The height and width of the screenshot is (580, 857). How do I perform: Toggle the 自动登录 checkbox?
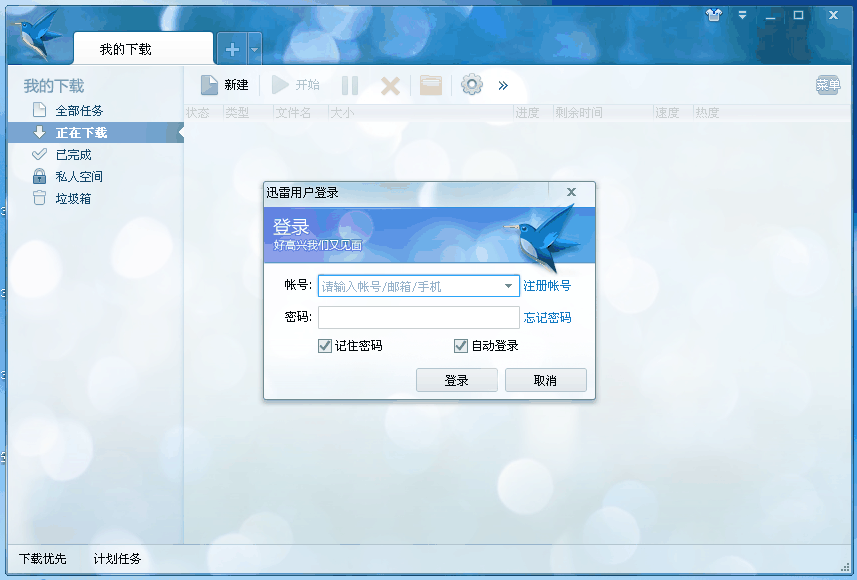461,346
